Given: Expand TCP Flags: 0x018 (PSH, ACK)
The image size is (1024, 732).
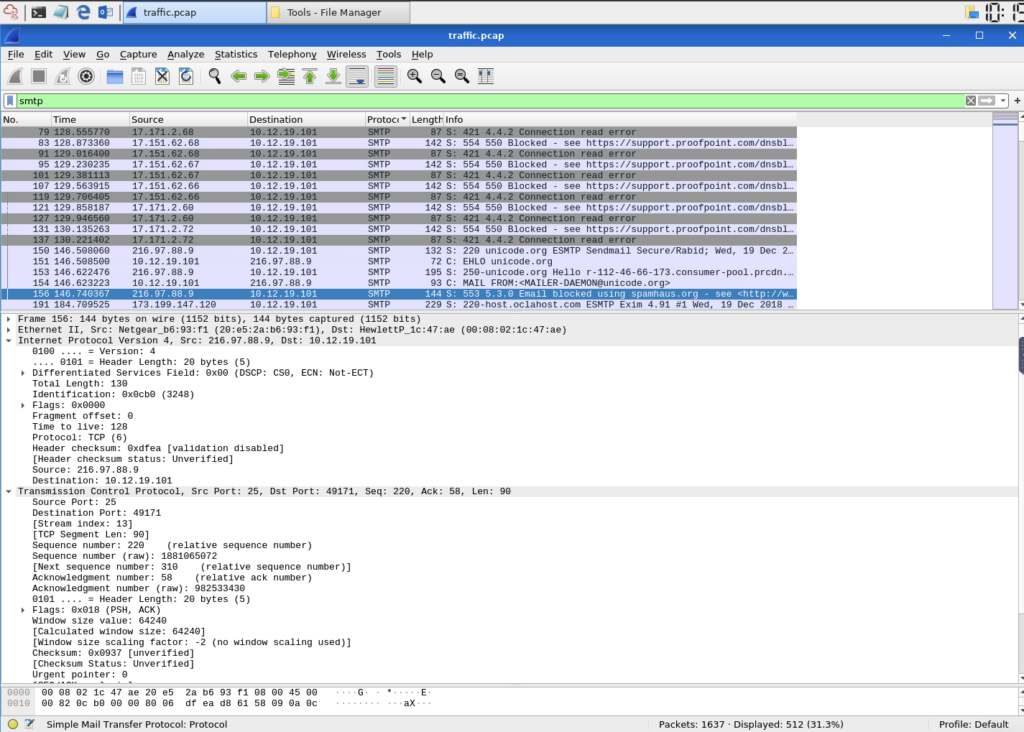Looking at the screenshot, I should (x=23, y=610).
